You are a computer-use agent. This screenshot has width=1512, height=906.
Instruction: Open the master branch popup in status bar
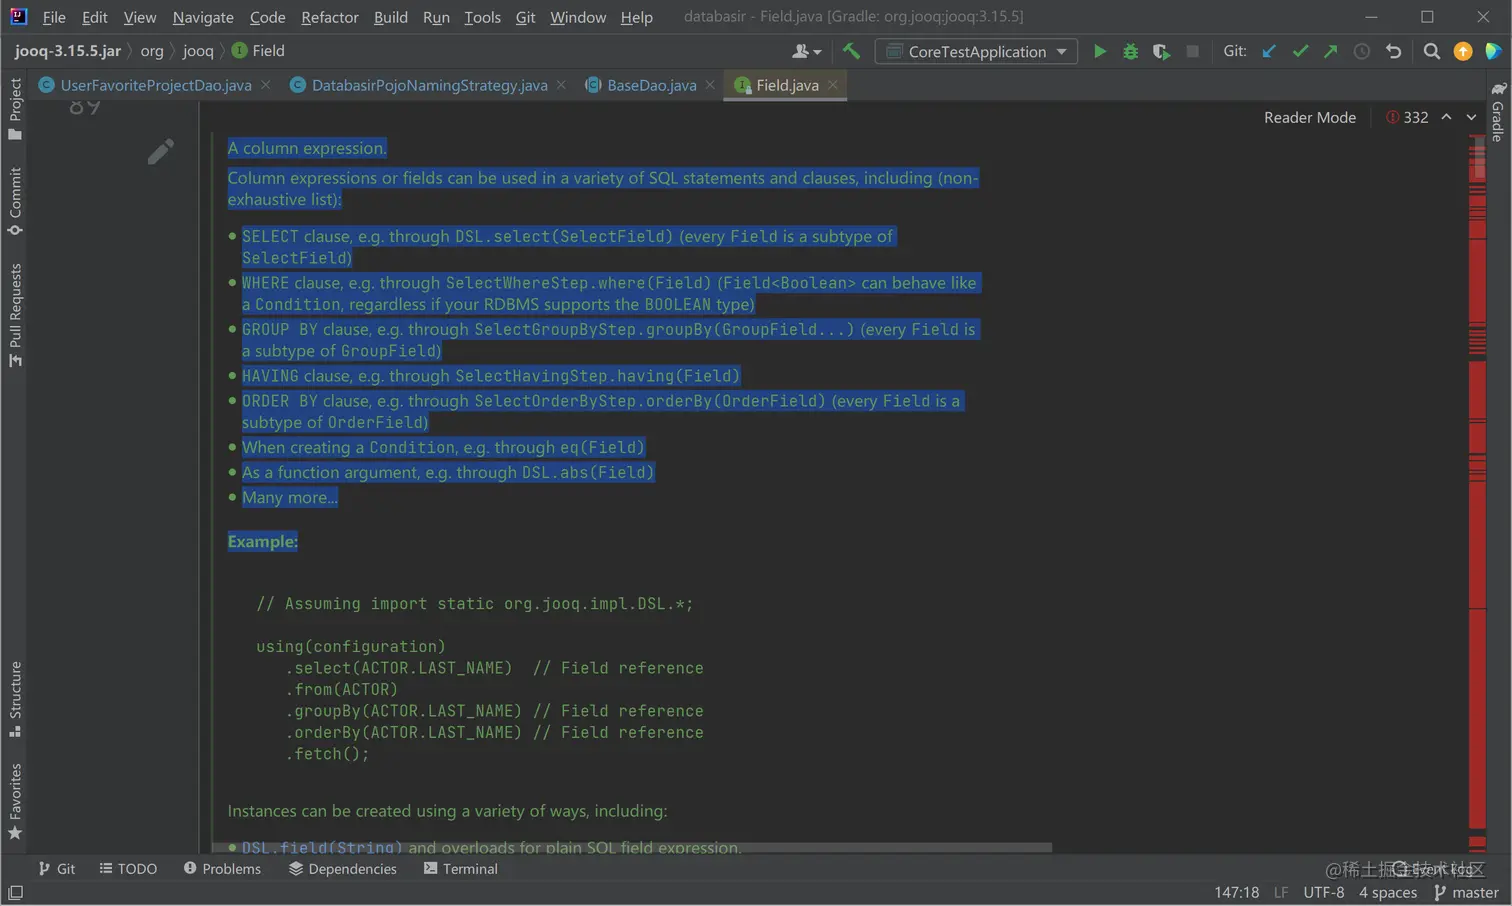1466,892
